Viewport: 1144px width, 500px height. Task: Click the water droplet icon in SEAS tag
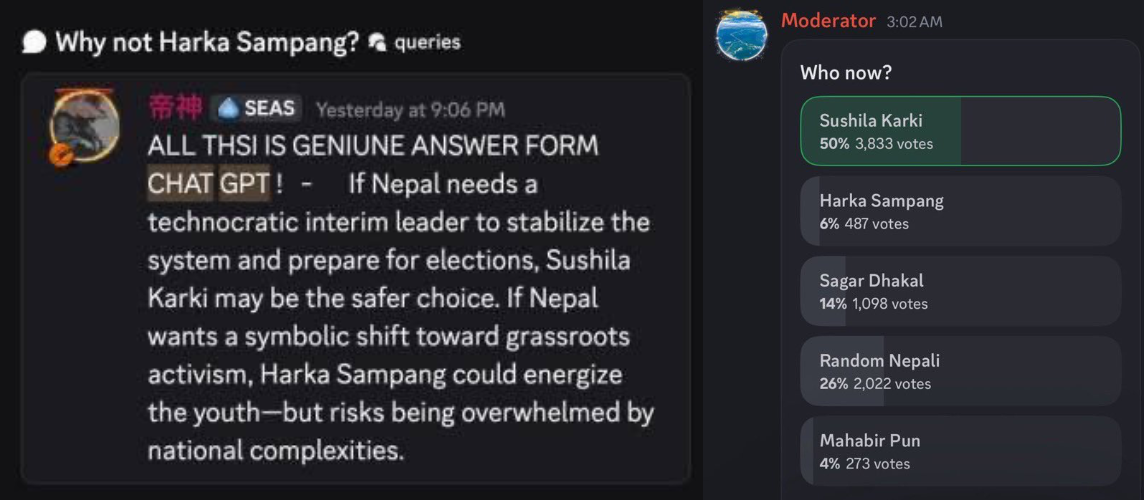tap(227, 108)
